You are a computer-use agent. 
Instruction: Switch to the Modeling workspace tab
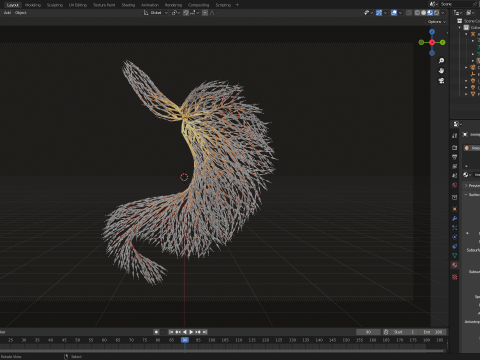tap(33, 5)
